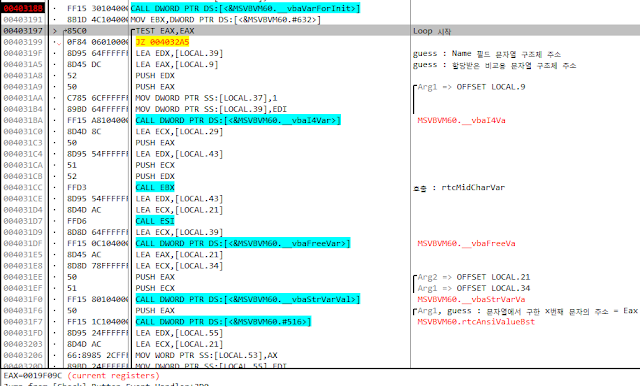Select address 00403199
Image resolution: width=640 pixels, height=386 pixels.
click(23, 42)
